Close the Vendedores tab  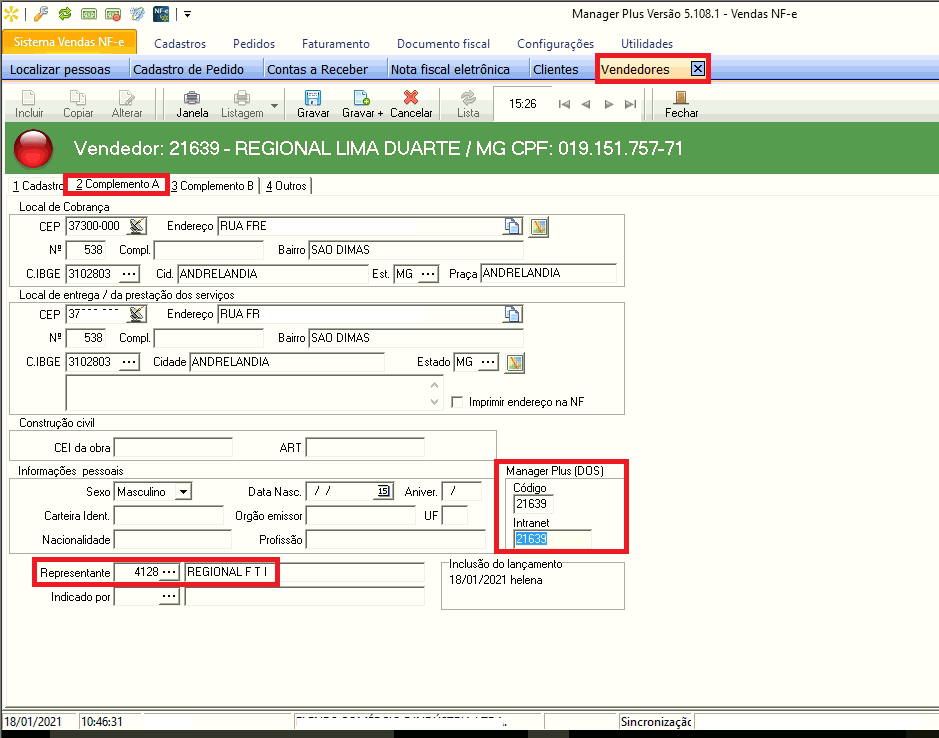pos(698,69)
